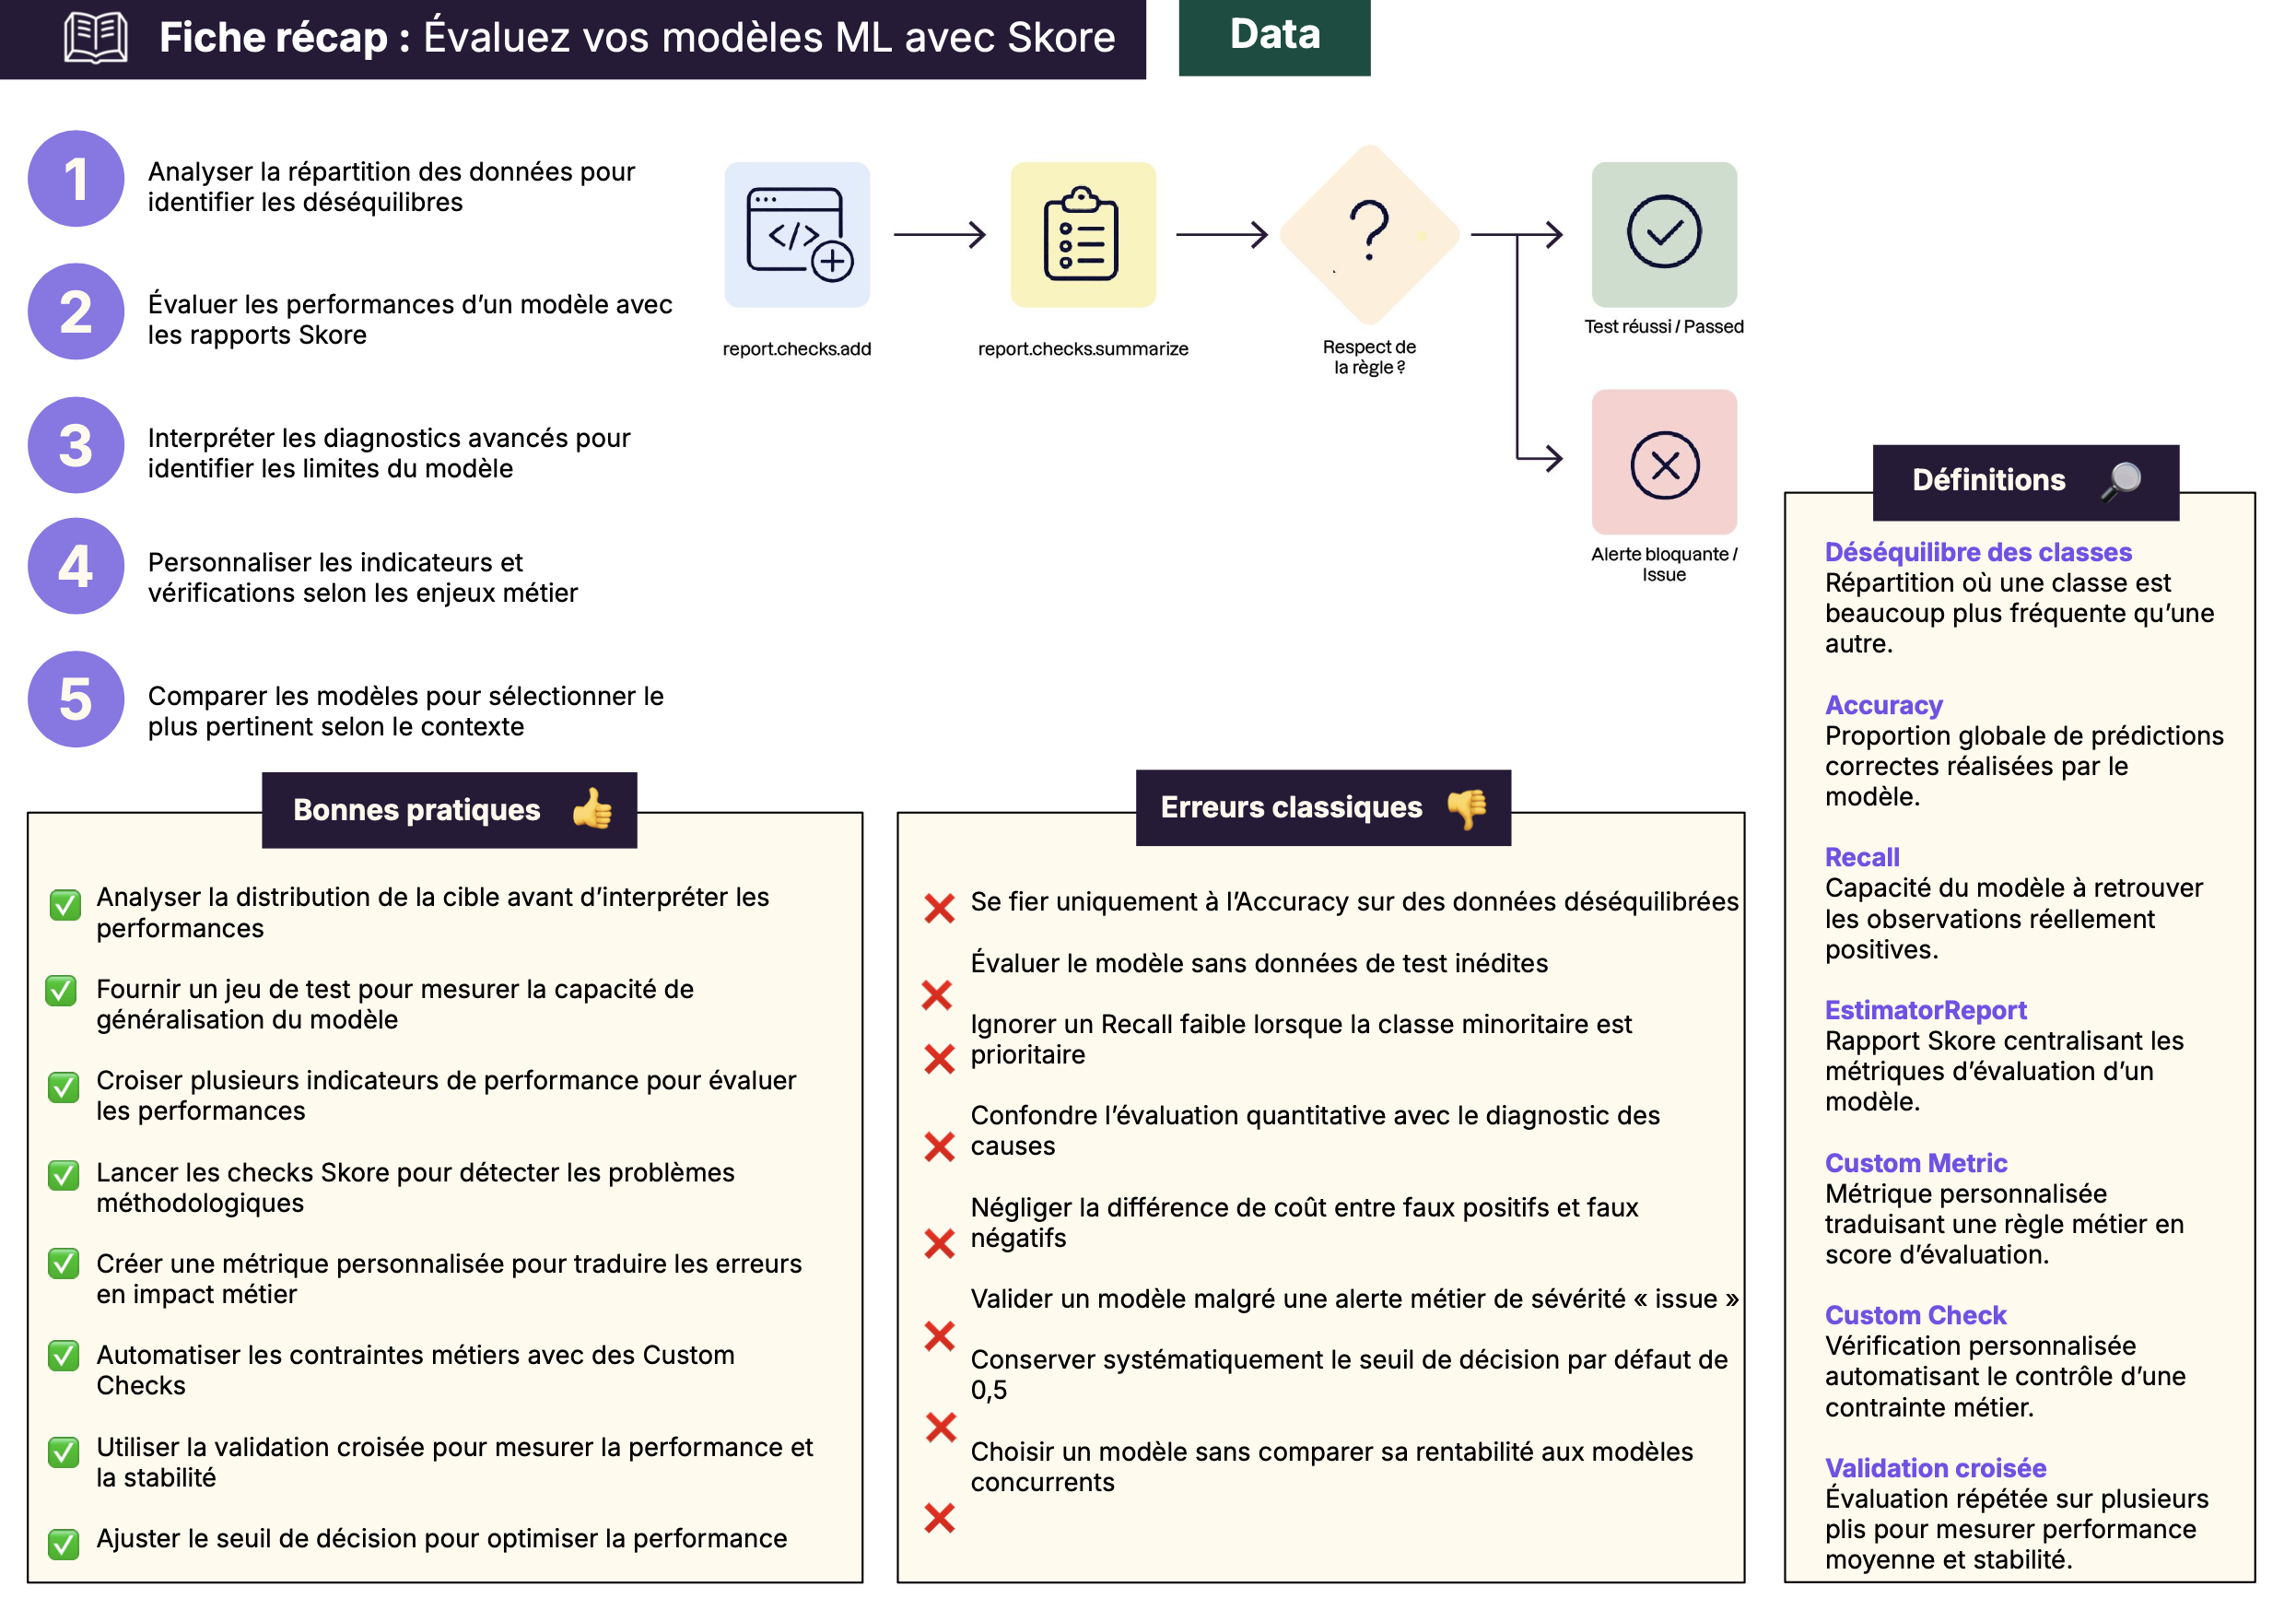2296x1622 pixels.
Task: Select the purple step 5 circle
Action: pos(76,699)
